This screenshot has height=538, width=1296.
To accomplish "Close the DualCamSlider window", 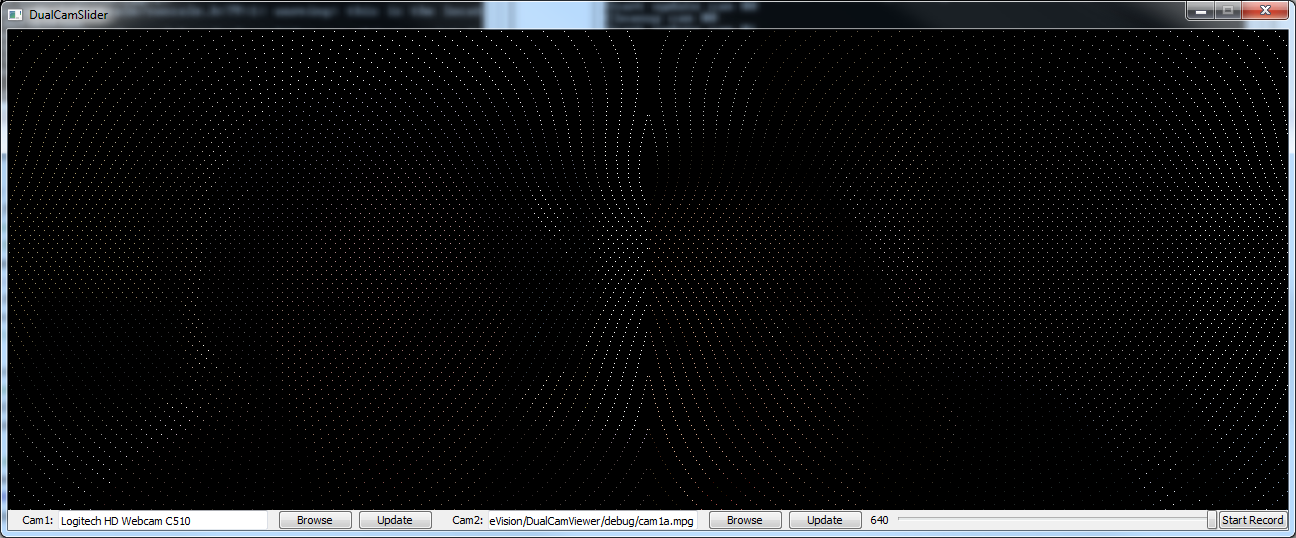I will 1265,10.
